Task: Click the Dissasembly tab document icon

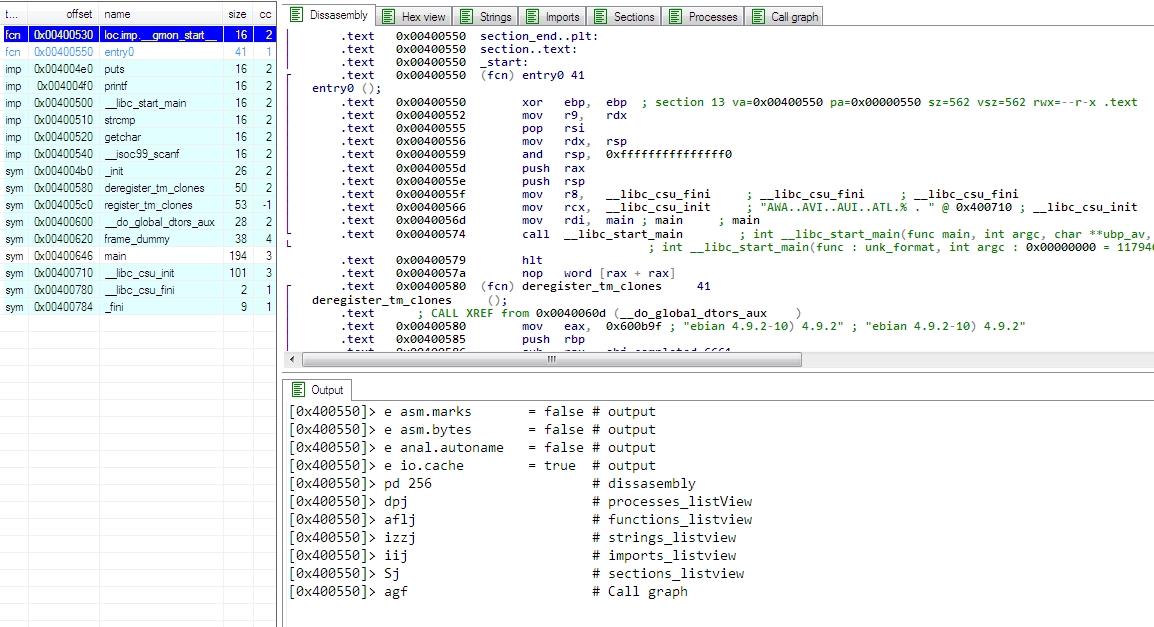Action: pyautogui.click(x=297, y=15)
